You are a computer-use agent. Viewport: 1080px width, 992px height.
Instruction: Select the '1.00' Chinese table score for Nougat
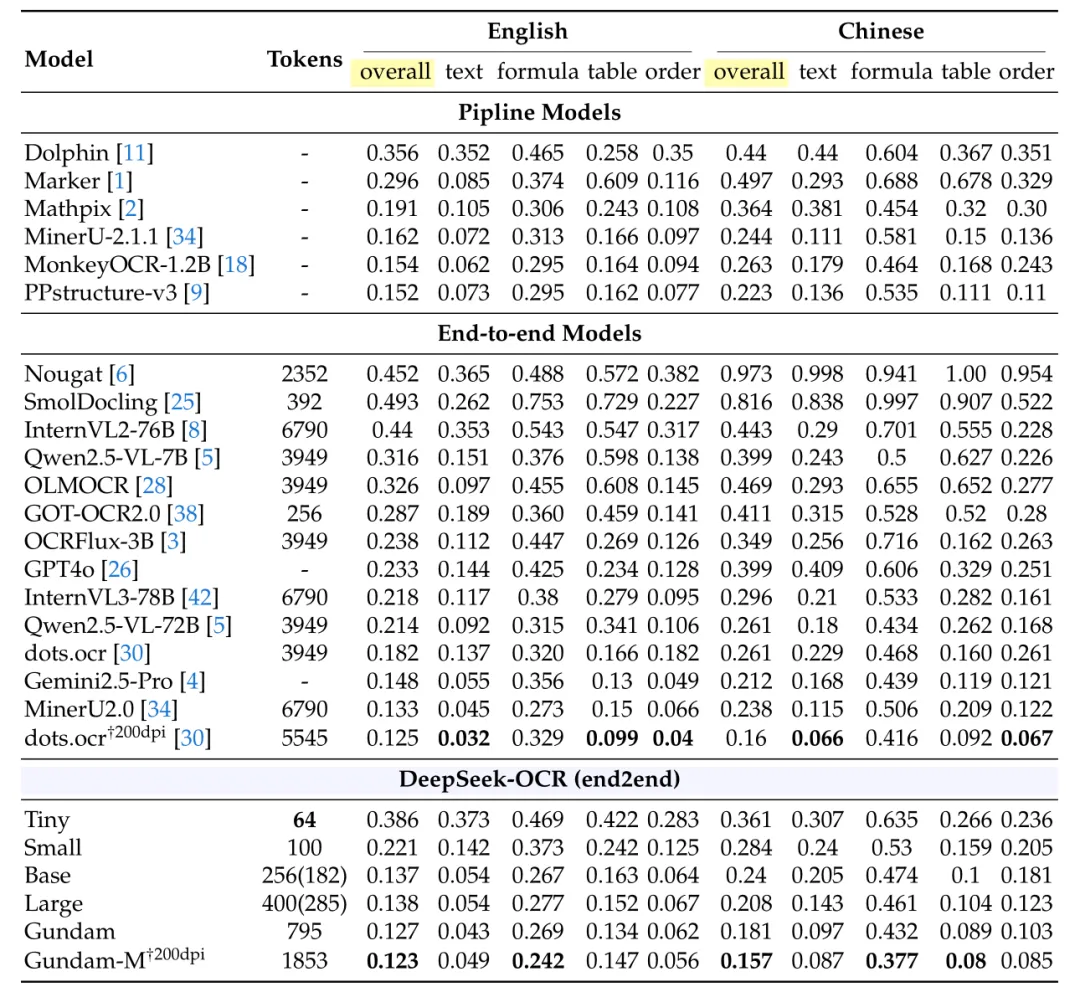coord(966,374)
